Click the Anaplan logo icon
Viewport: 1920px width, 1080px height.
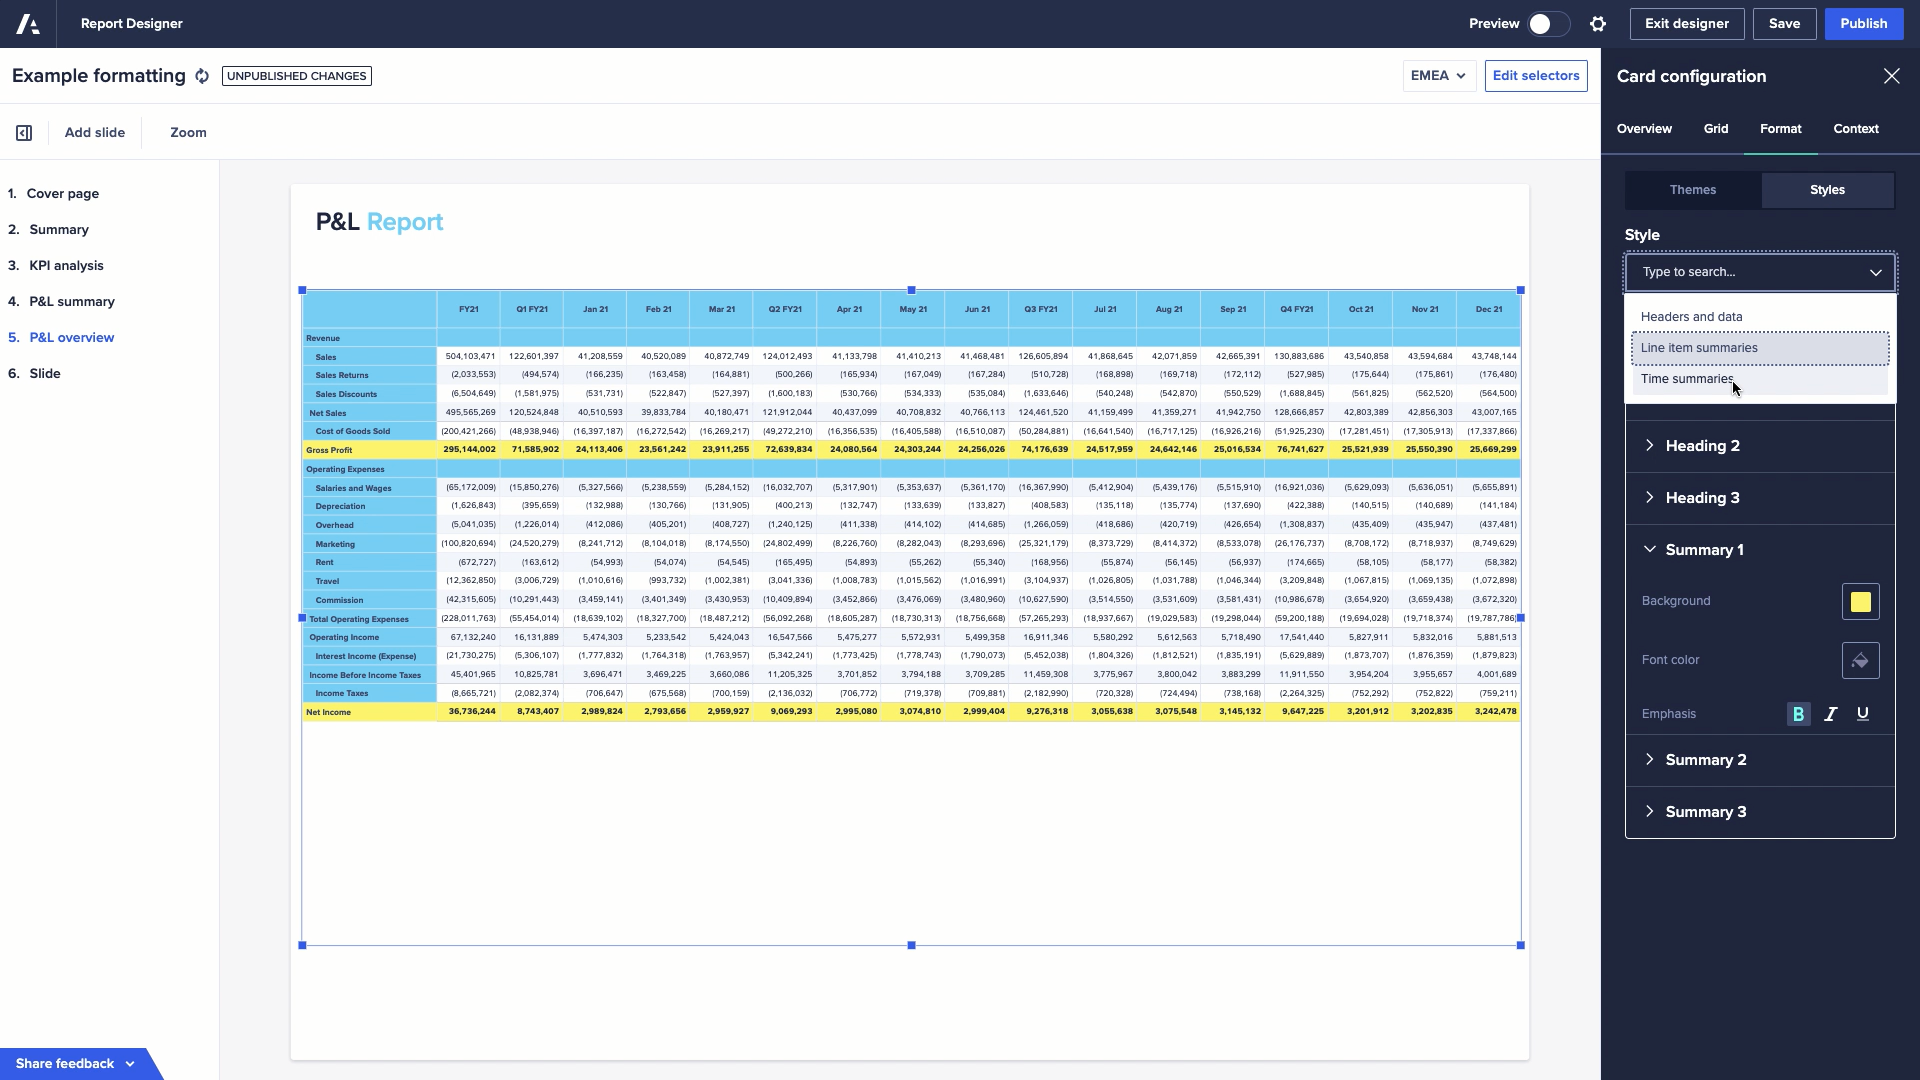[28, 24]
